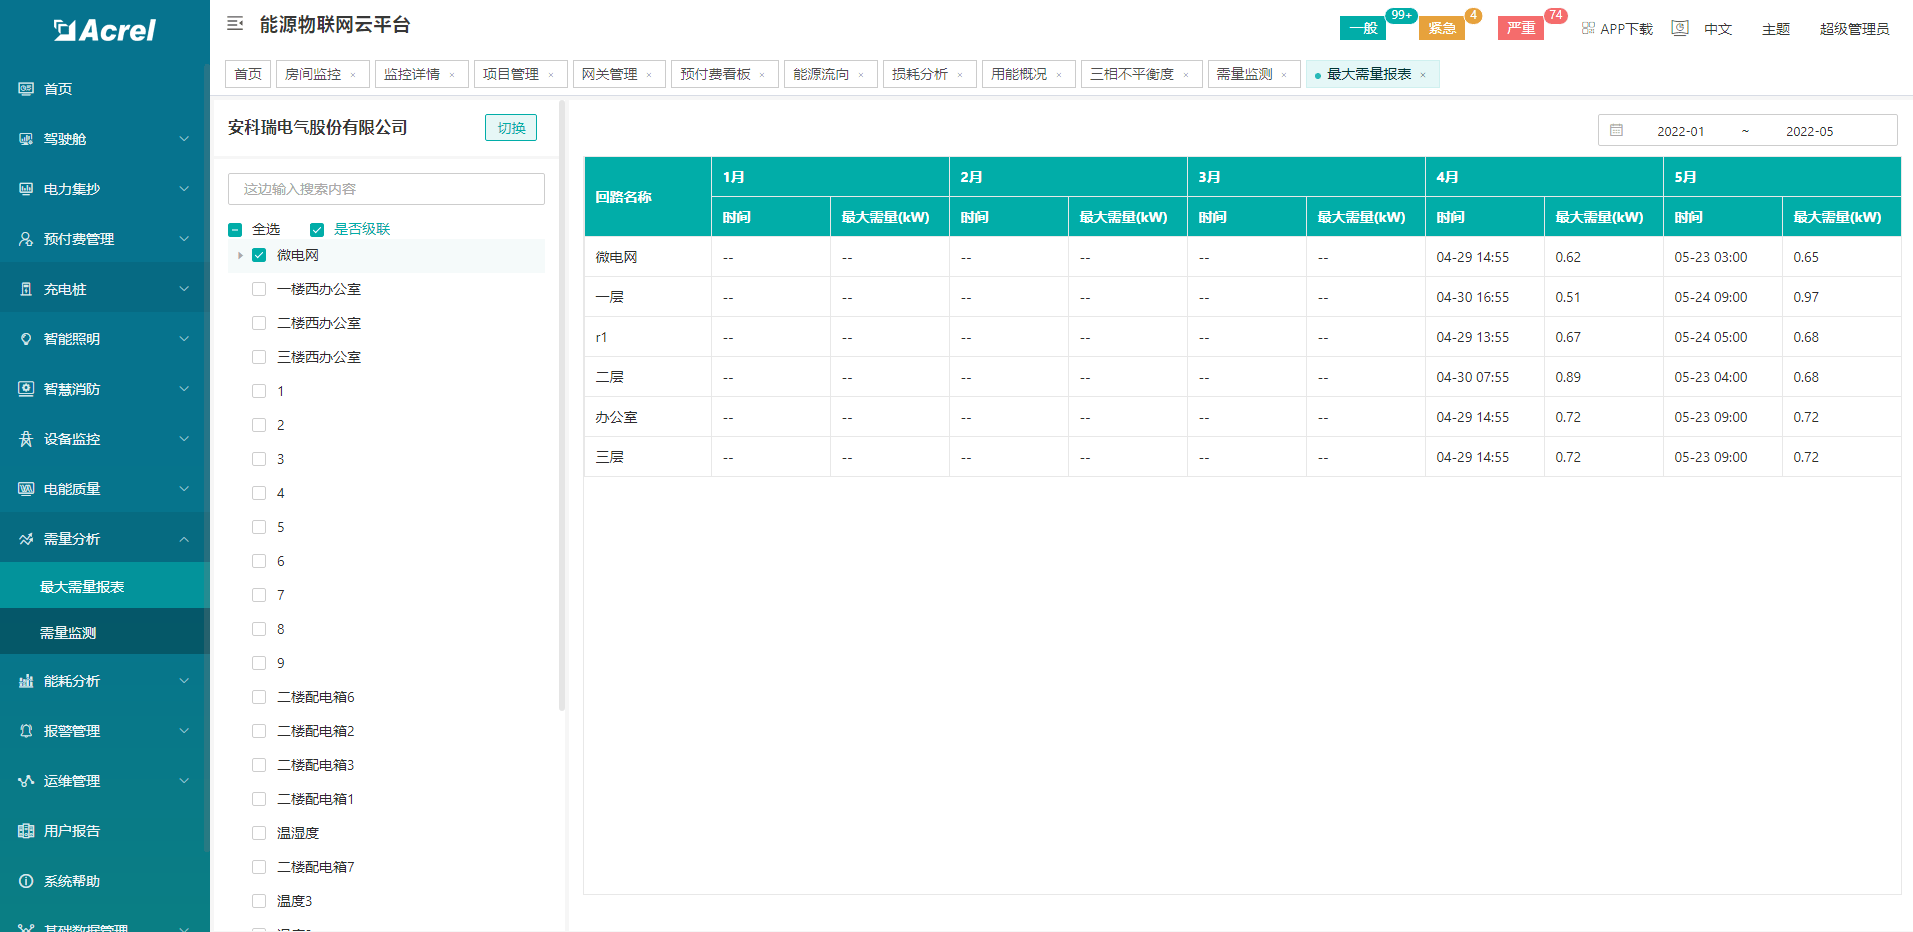Close the 需量监测 tab

(1284, 75)
